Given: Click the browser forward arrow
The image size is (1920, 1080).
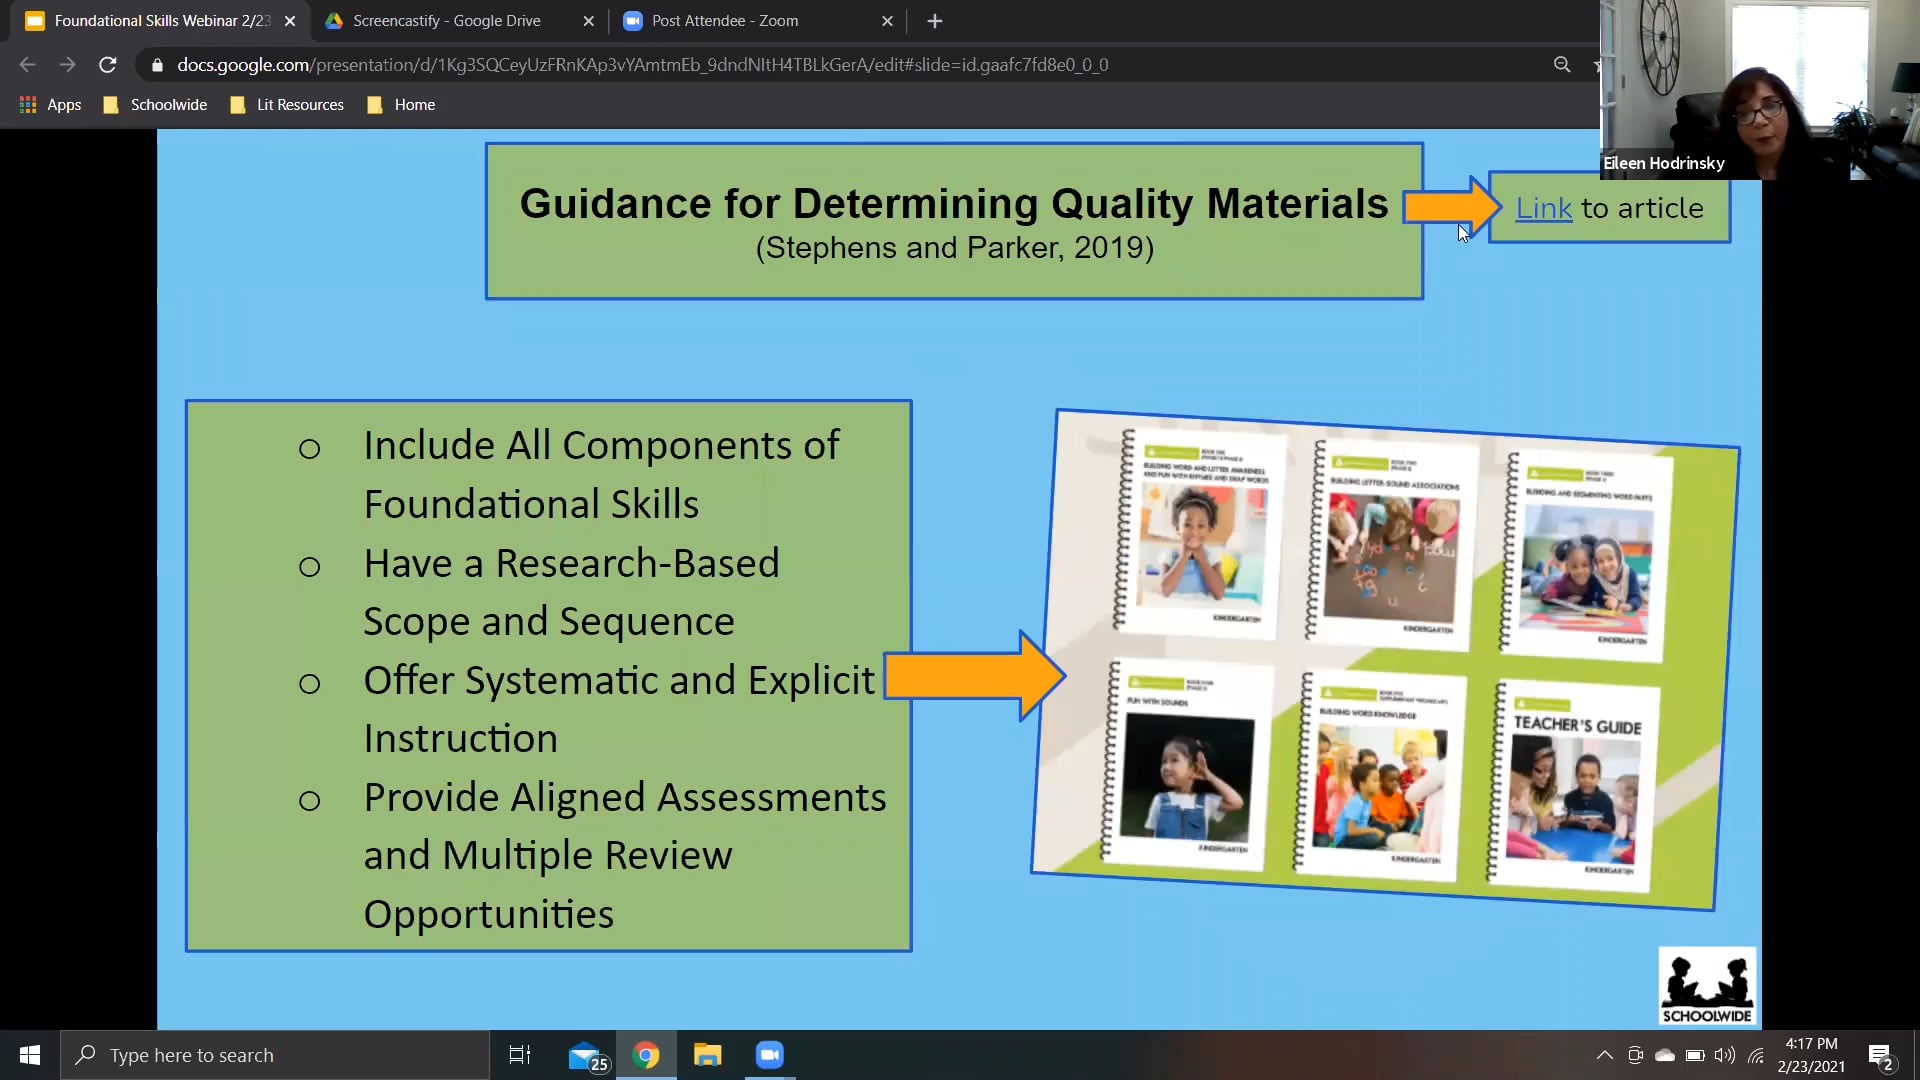Looking at the screenshot, I should click(x=67, y=65).
